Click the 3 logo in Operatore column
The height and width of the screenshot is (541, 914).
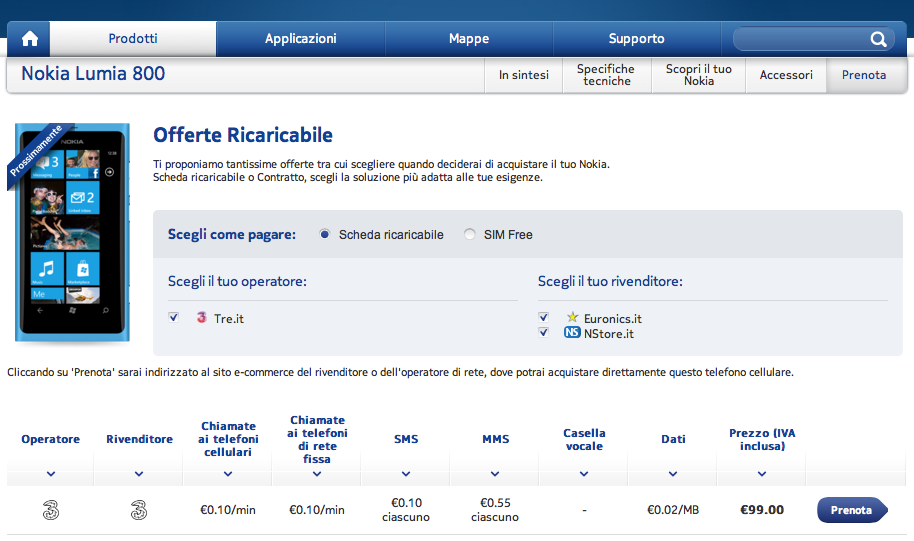tap(50, 510)
